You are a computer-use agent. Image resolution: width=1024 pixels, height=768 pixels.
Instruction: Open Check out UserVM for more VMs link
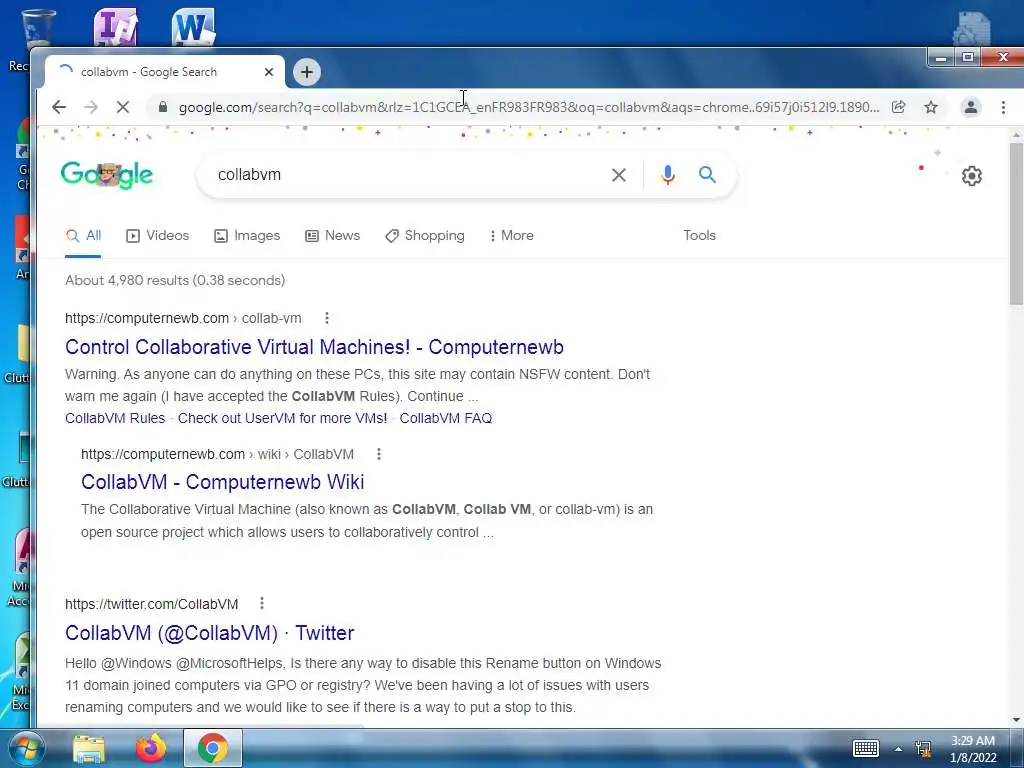pos(282,418)
